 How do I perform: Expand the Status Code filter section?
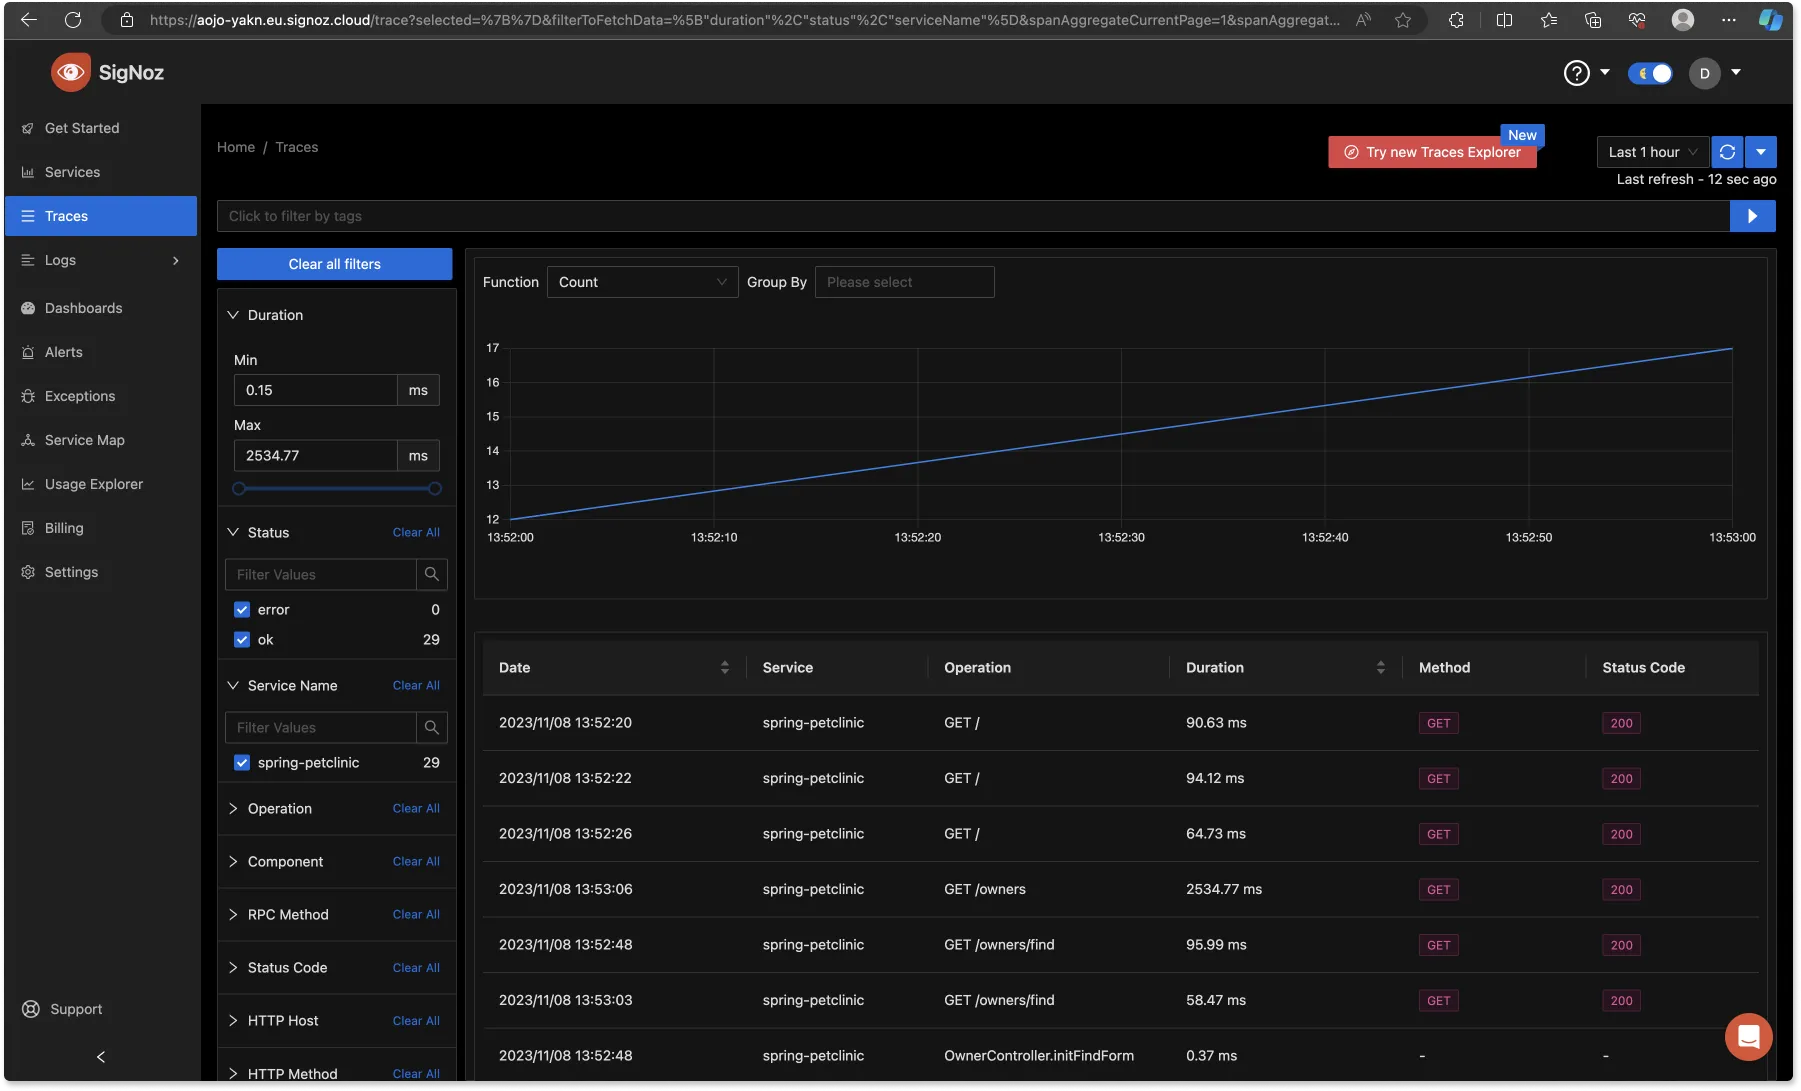(x=233, y=967)
